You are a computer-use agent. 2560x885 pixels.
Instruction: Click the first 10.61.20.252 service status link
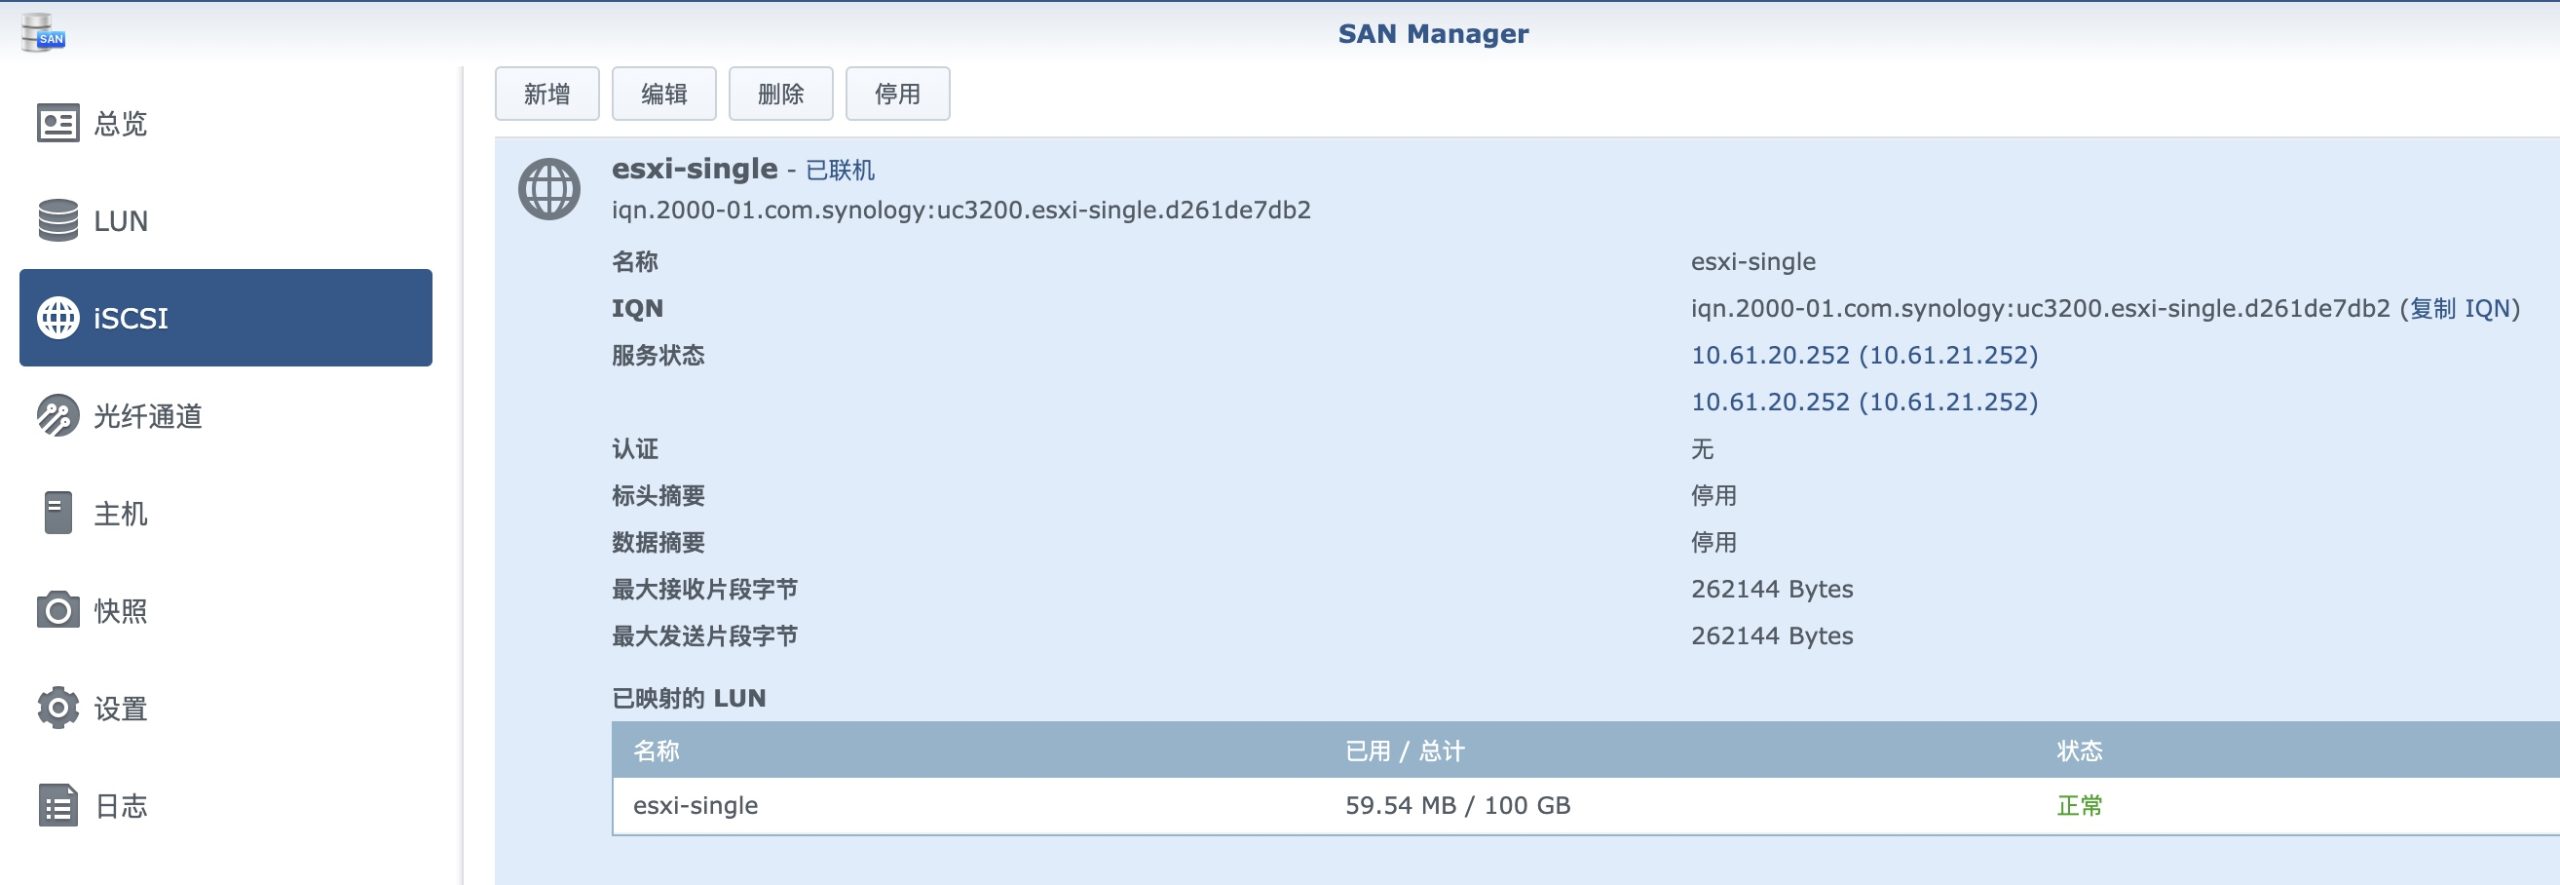[x=1864, y=355]
